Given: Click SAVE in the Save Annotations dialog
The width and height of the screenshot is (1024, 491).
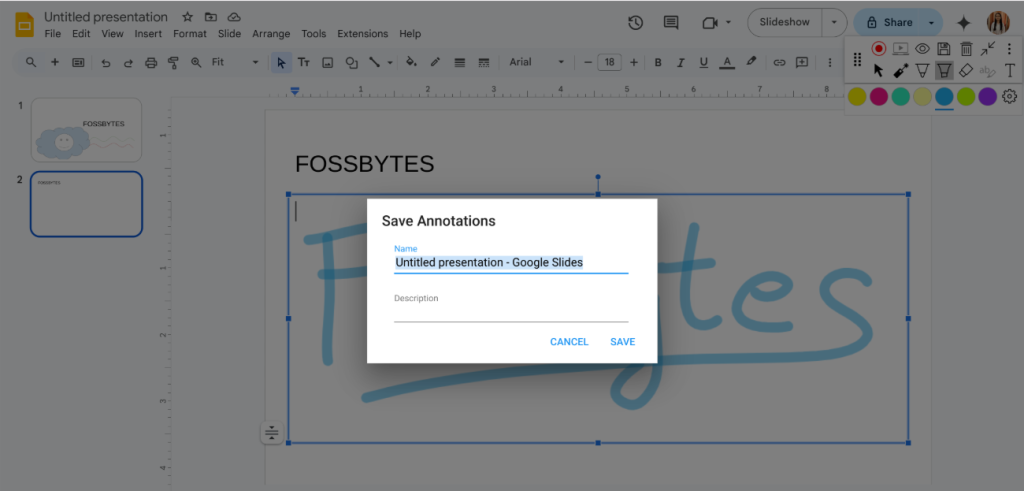Looking at the screenshot, I should point(622,342).
